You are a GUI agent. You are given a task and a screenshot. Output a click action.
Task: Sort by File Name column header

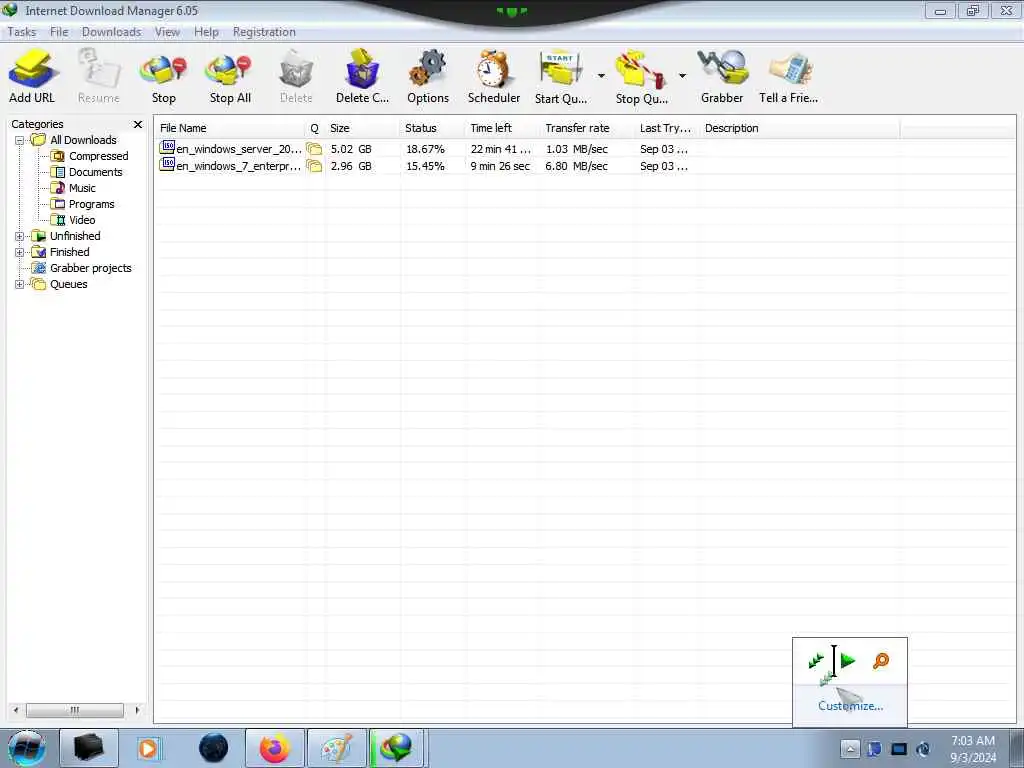(231, 128)
